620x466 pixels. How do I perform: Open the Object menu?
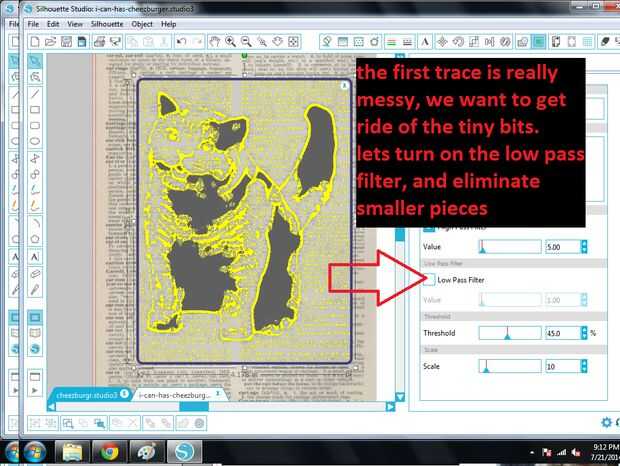[142, 24]
